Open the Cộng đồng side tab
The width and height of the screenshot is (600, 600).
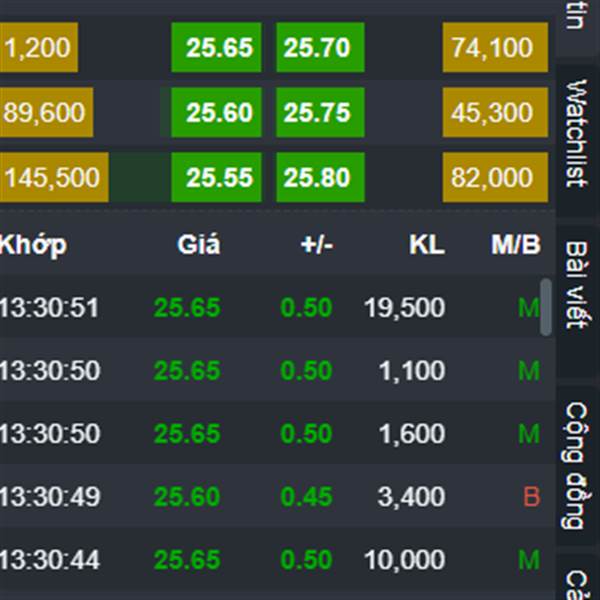click(x=577, y=465)
